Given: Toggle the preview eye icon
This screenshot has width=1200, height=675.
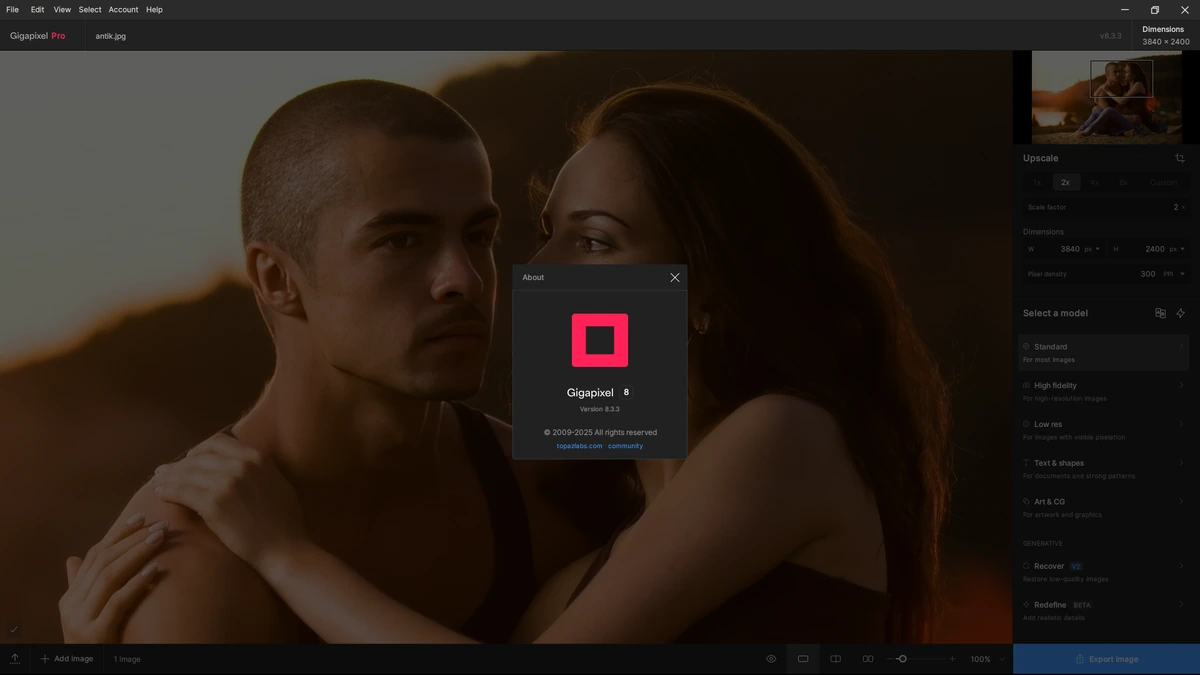Looking at the screenshot, I should (x=771, y=659).
